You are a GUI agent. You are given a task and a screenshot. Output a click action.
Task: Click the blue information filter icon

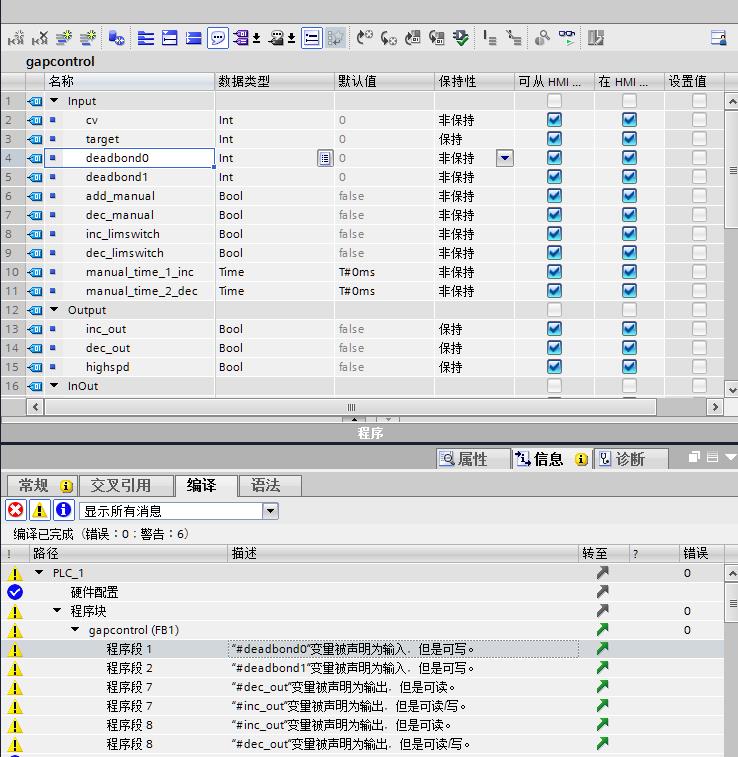pyautogui.click(x=63, y=510)
